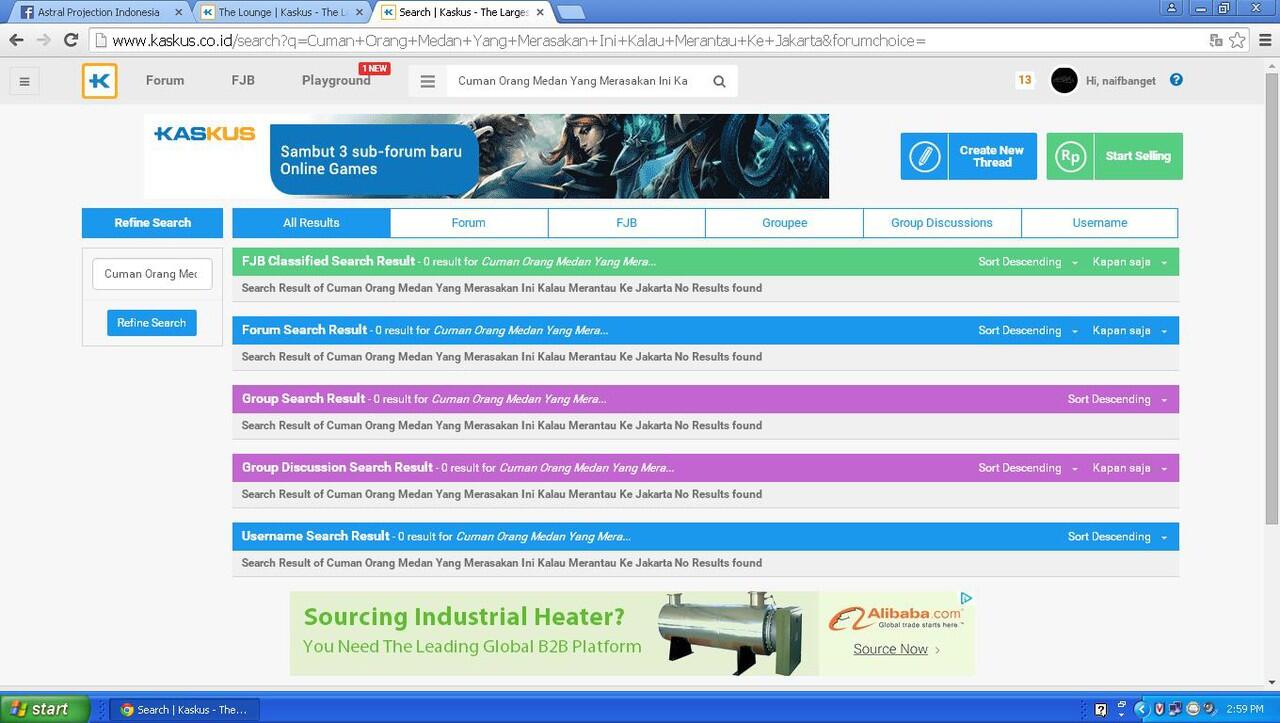Click the Hi, naifbanget username link
Viewport: 1280px width, 723px height.
(x=1121, y=81)
